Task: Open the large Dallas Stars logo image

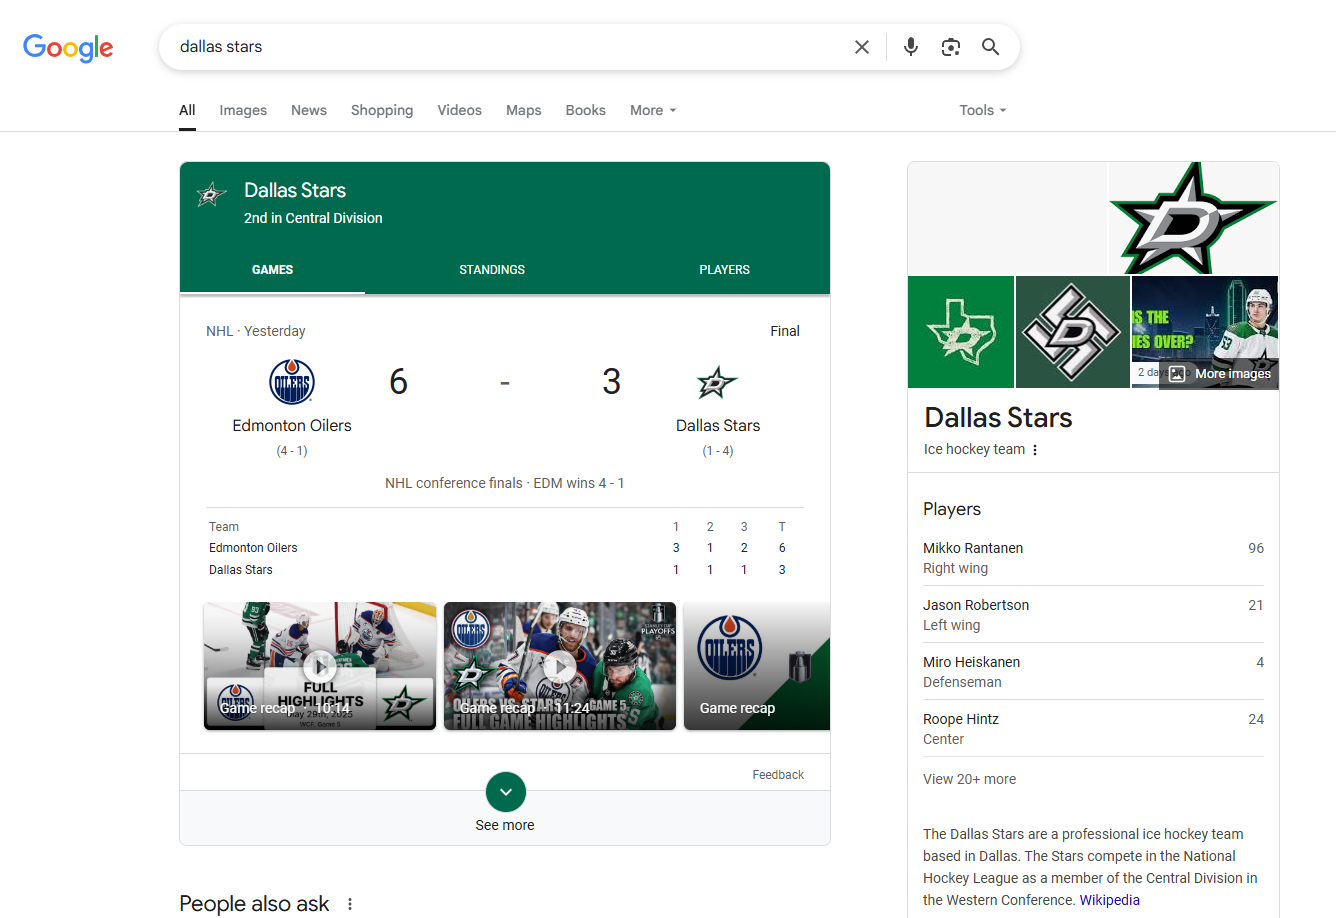Action: click(1193, 218)
